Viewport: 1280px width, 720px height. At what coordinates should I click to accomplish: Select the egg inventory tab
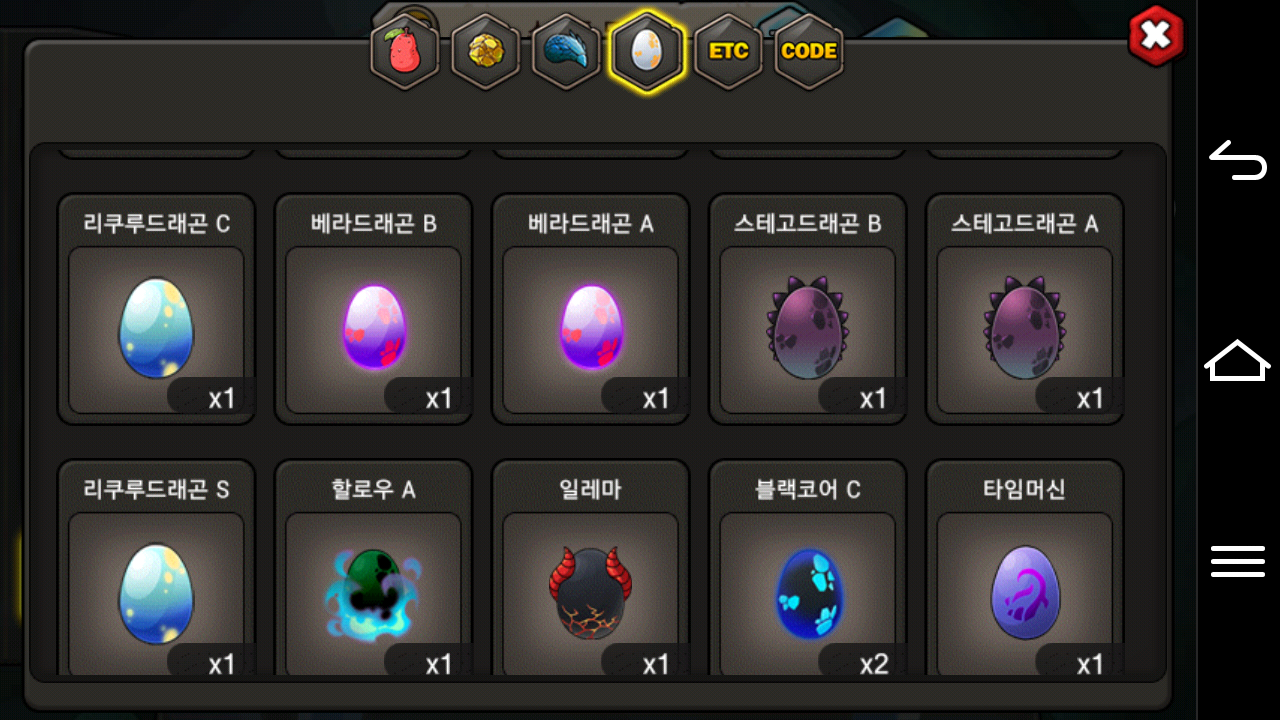[647, 52]
